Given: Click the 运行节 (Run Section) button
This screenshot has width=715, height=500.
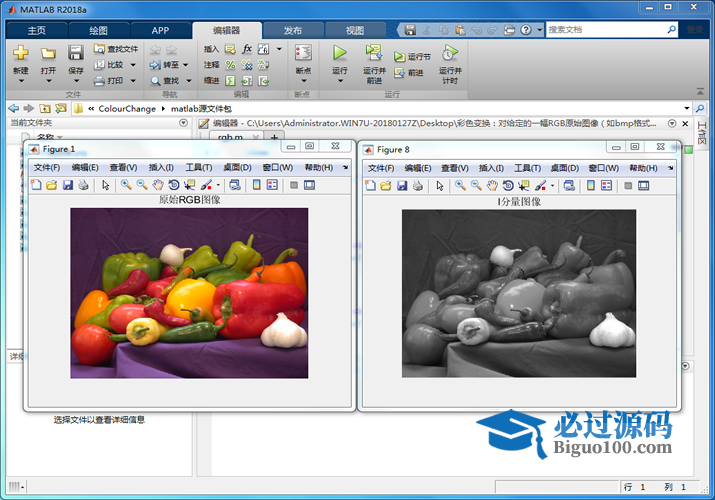Looking at the screenshot, I should [x=412, y=57].
